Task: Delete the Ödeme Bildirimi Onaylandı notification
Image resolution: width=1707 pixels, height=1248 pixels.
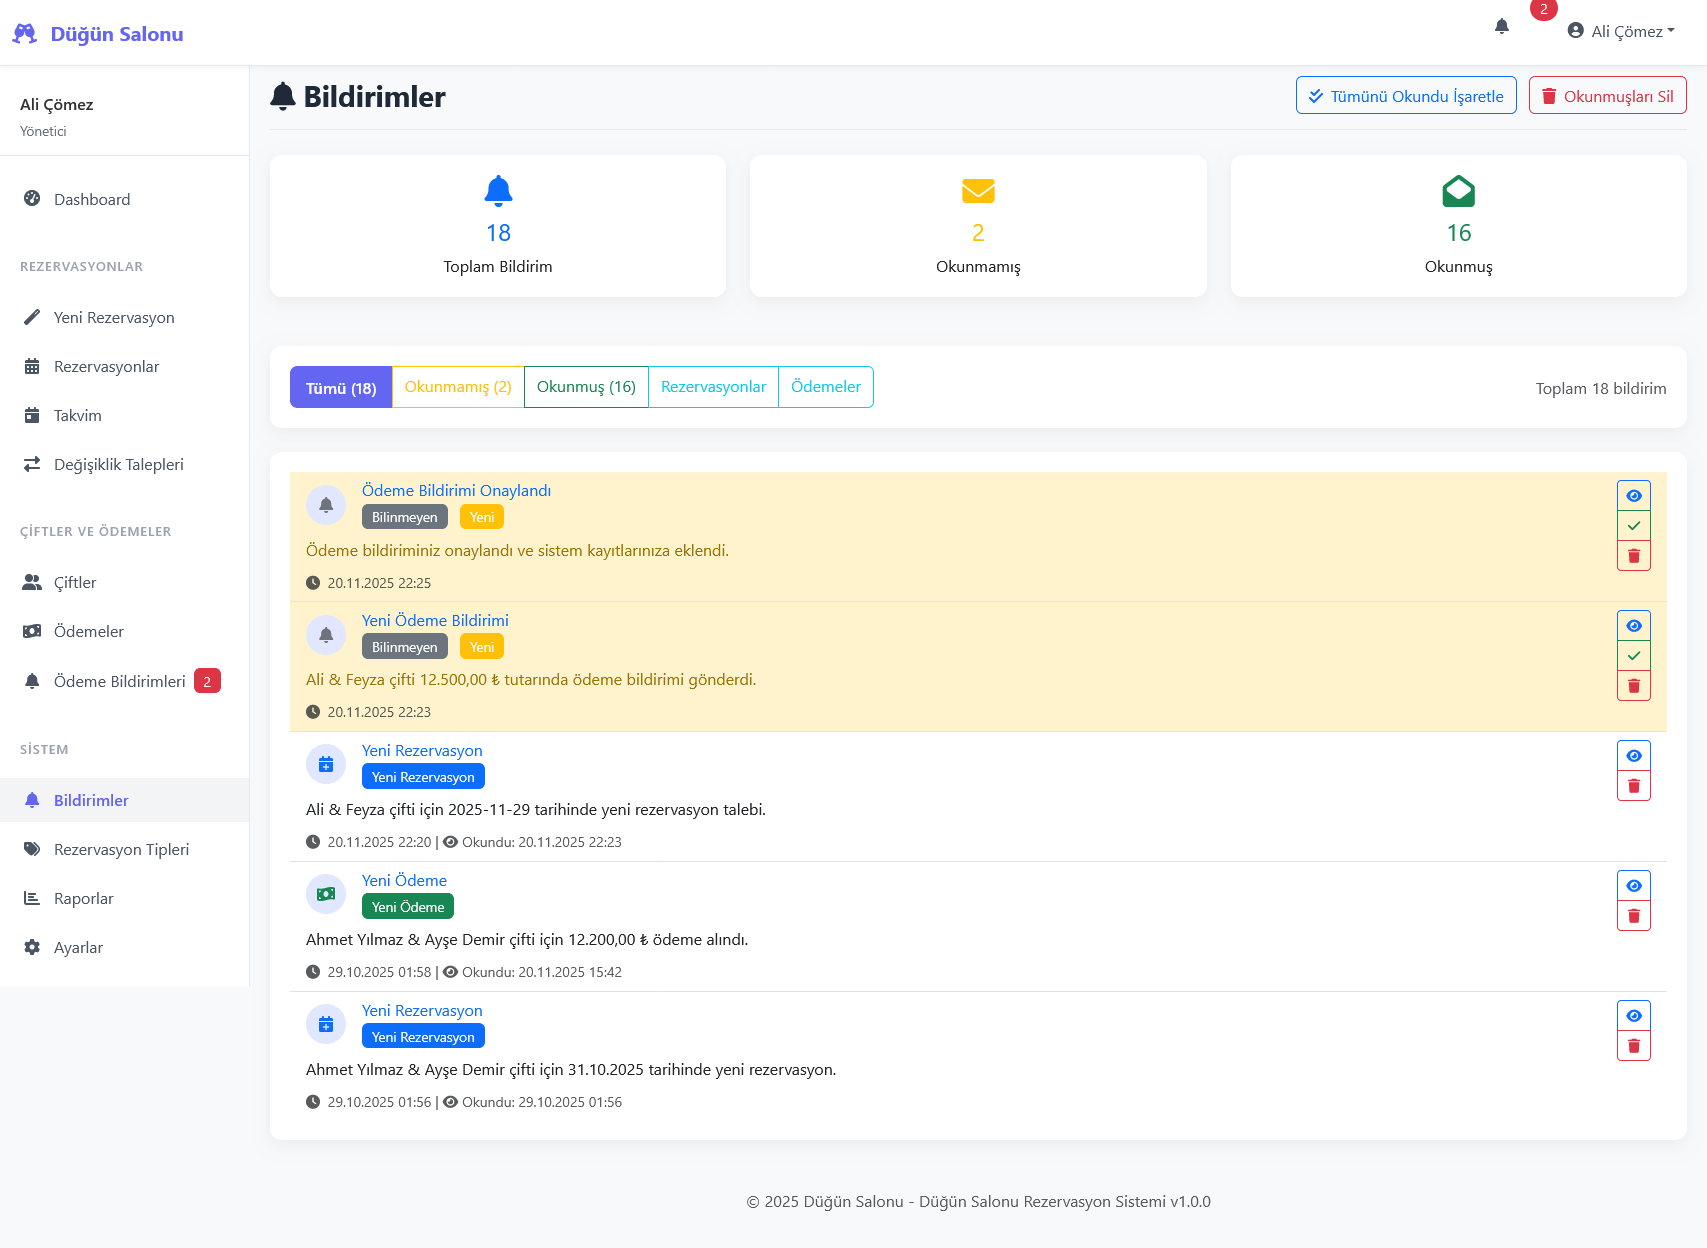Action: click(1633, 556)
